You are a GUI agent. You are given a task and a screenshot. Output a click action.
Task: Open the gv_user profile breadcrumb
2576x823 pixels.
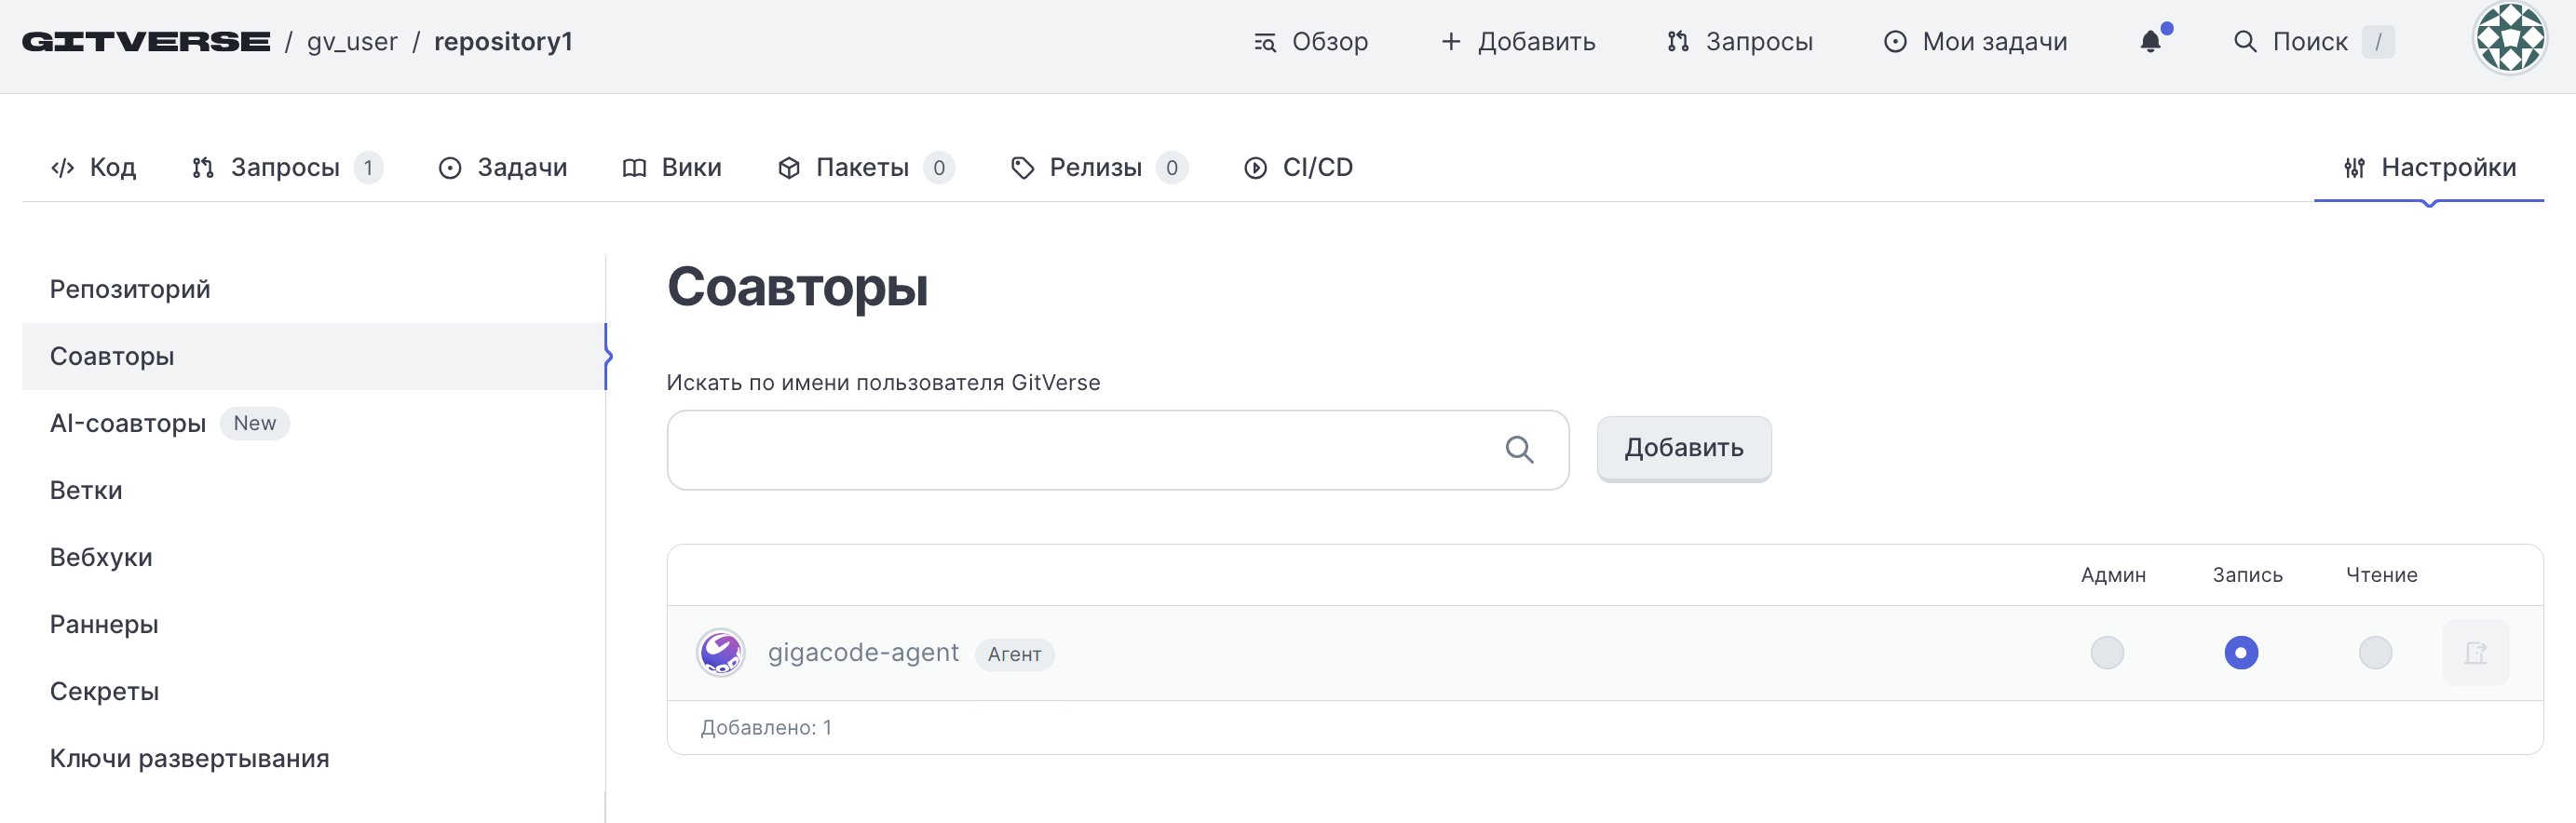click(352, 42)
